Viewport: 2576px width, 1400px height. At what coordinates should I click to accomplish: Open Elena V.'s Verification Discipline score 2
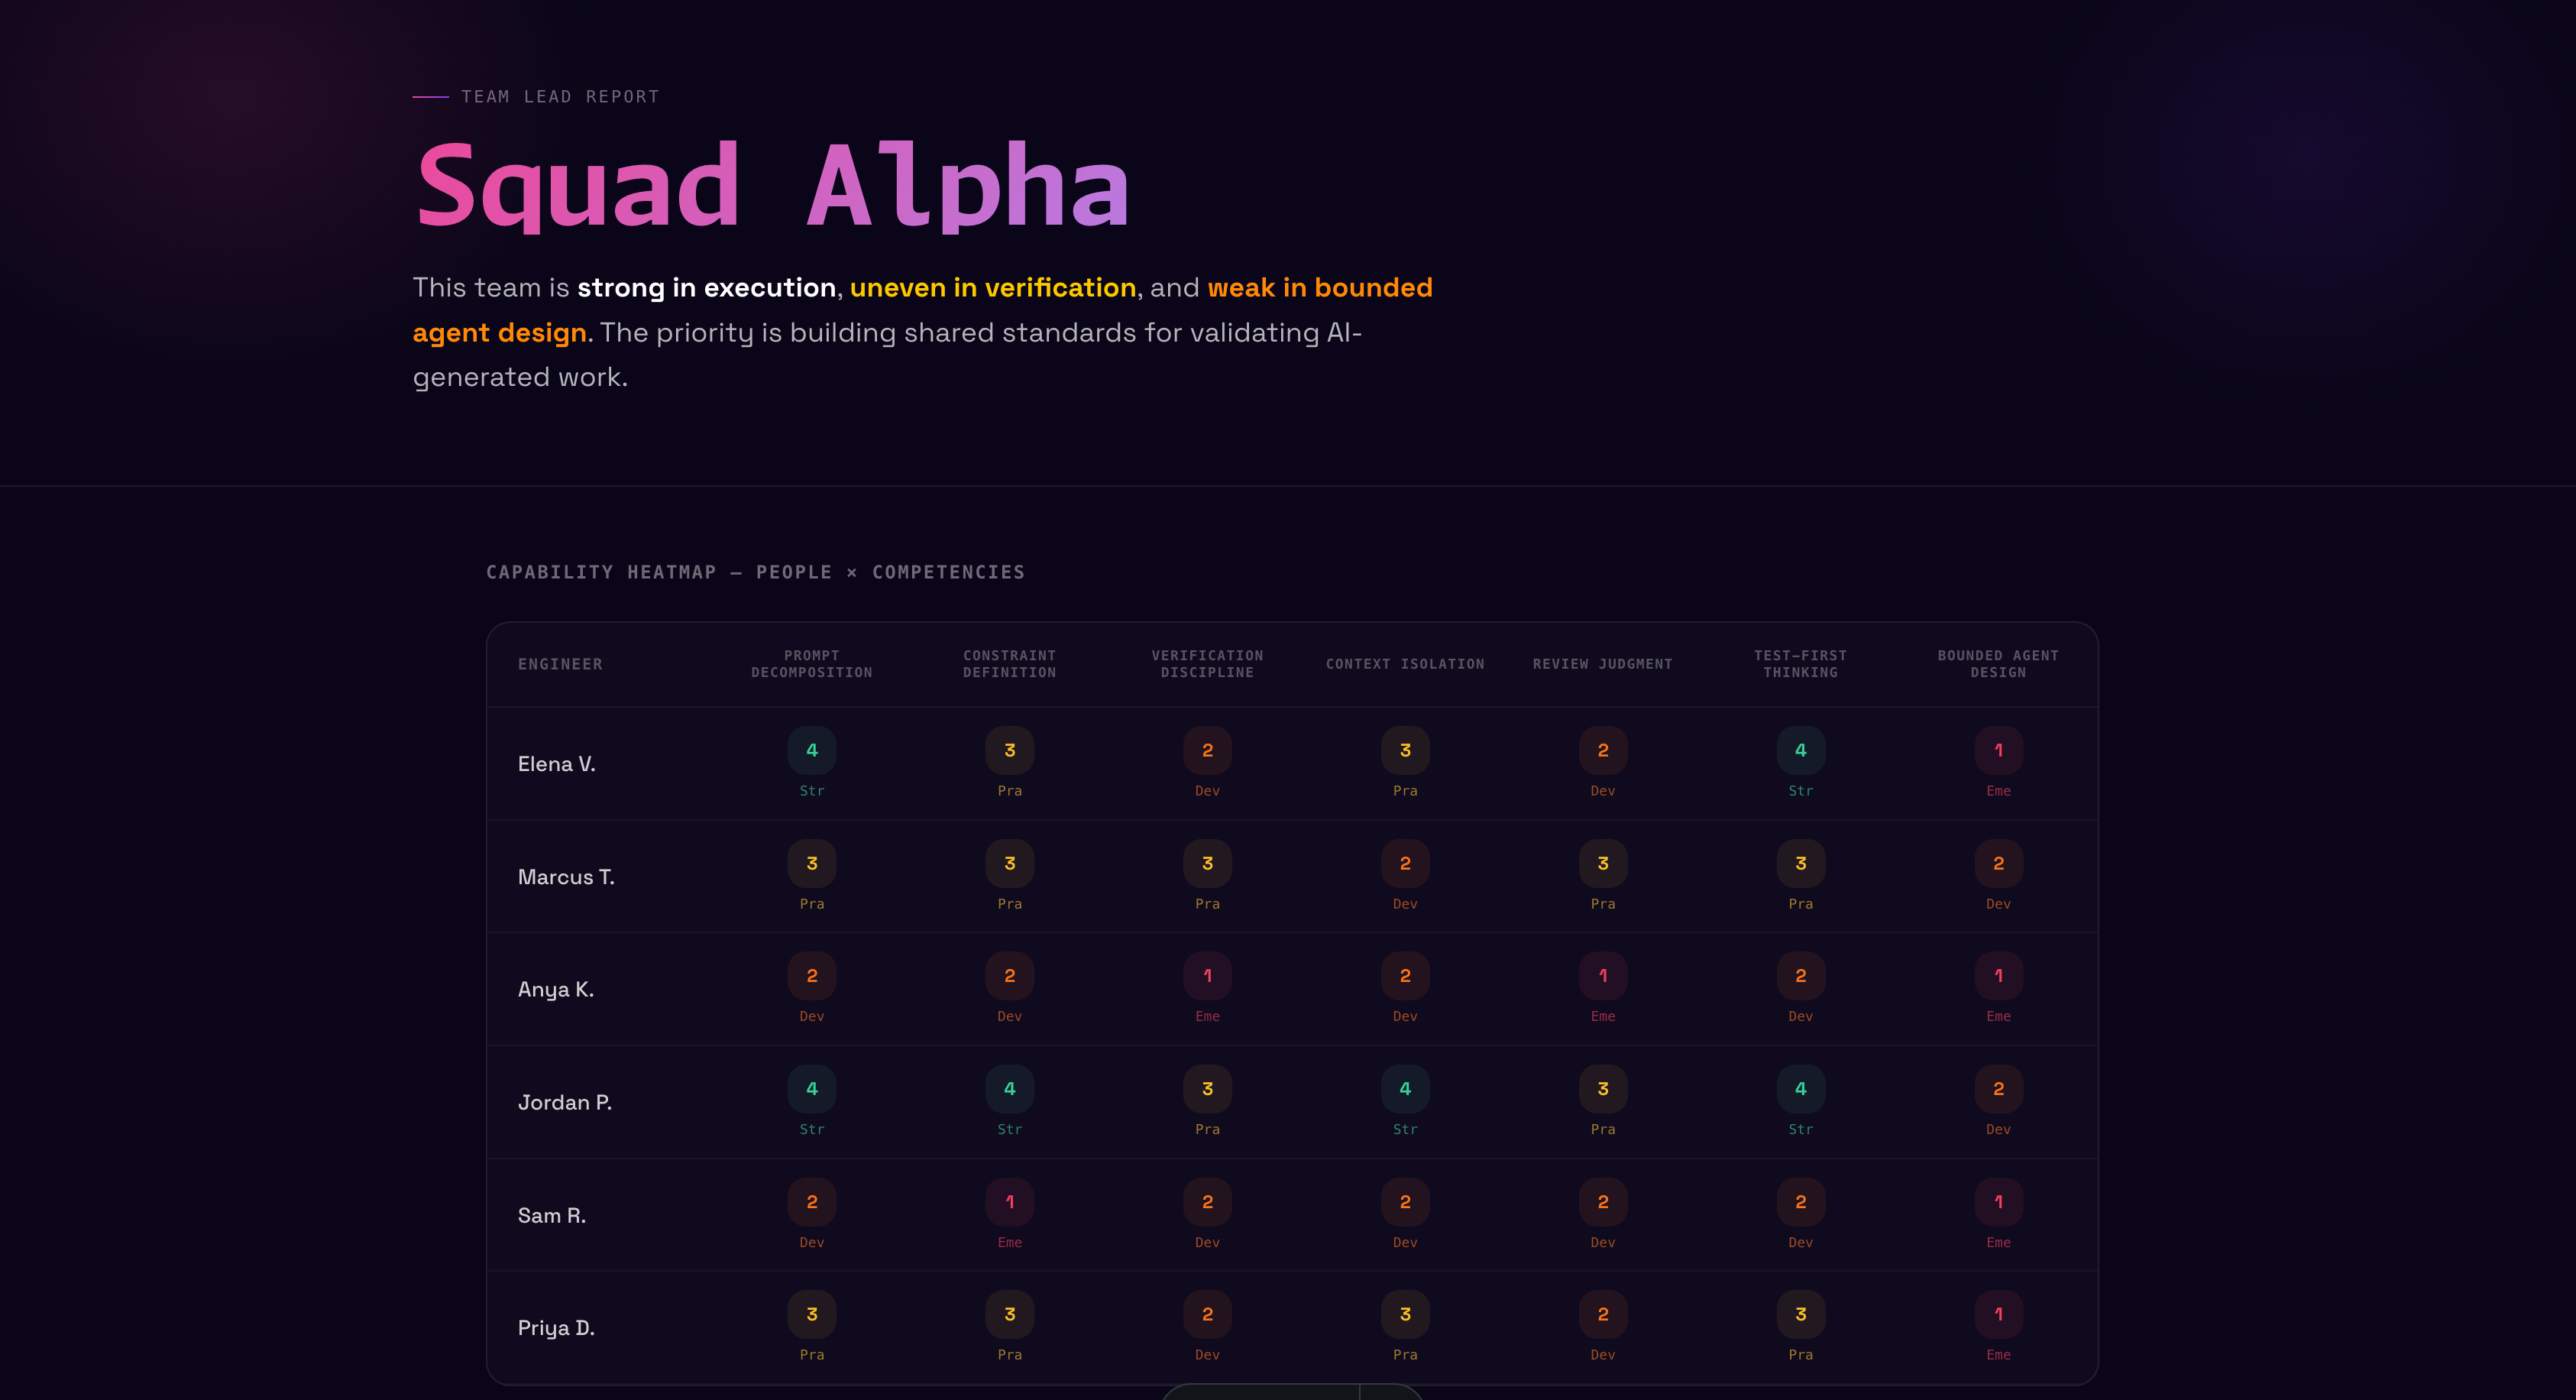pos(1207,750)
